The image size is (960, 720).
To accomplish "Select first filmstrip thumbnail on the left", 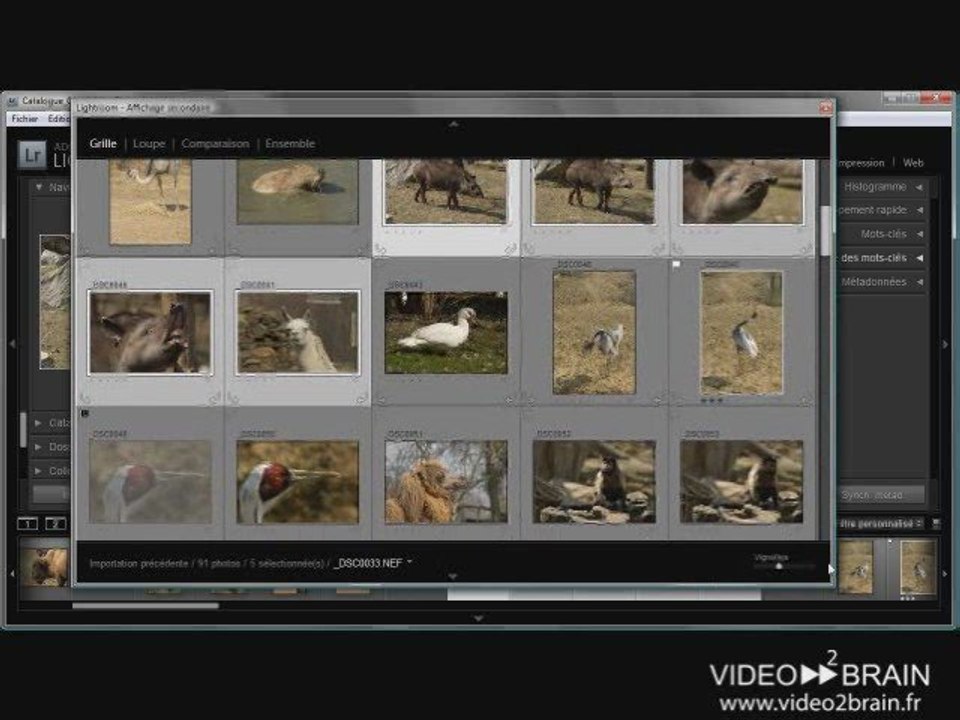I will coord(44,566).
